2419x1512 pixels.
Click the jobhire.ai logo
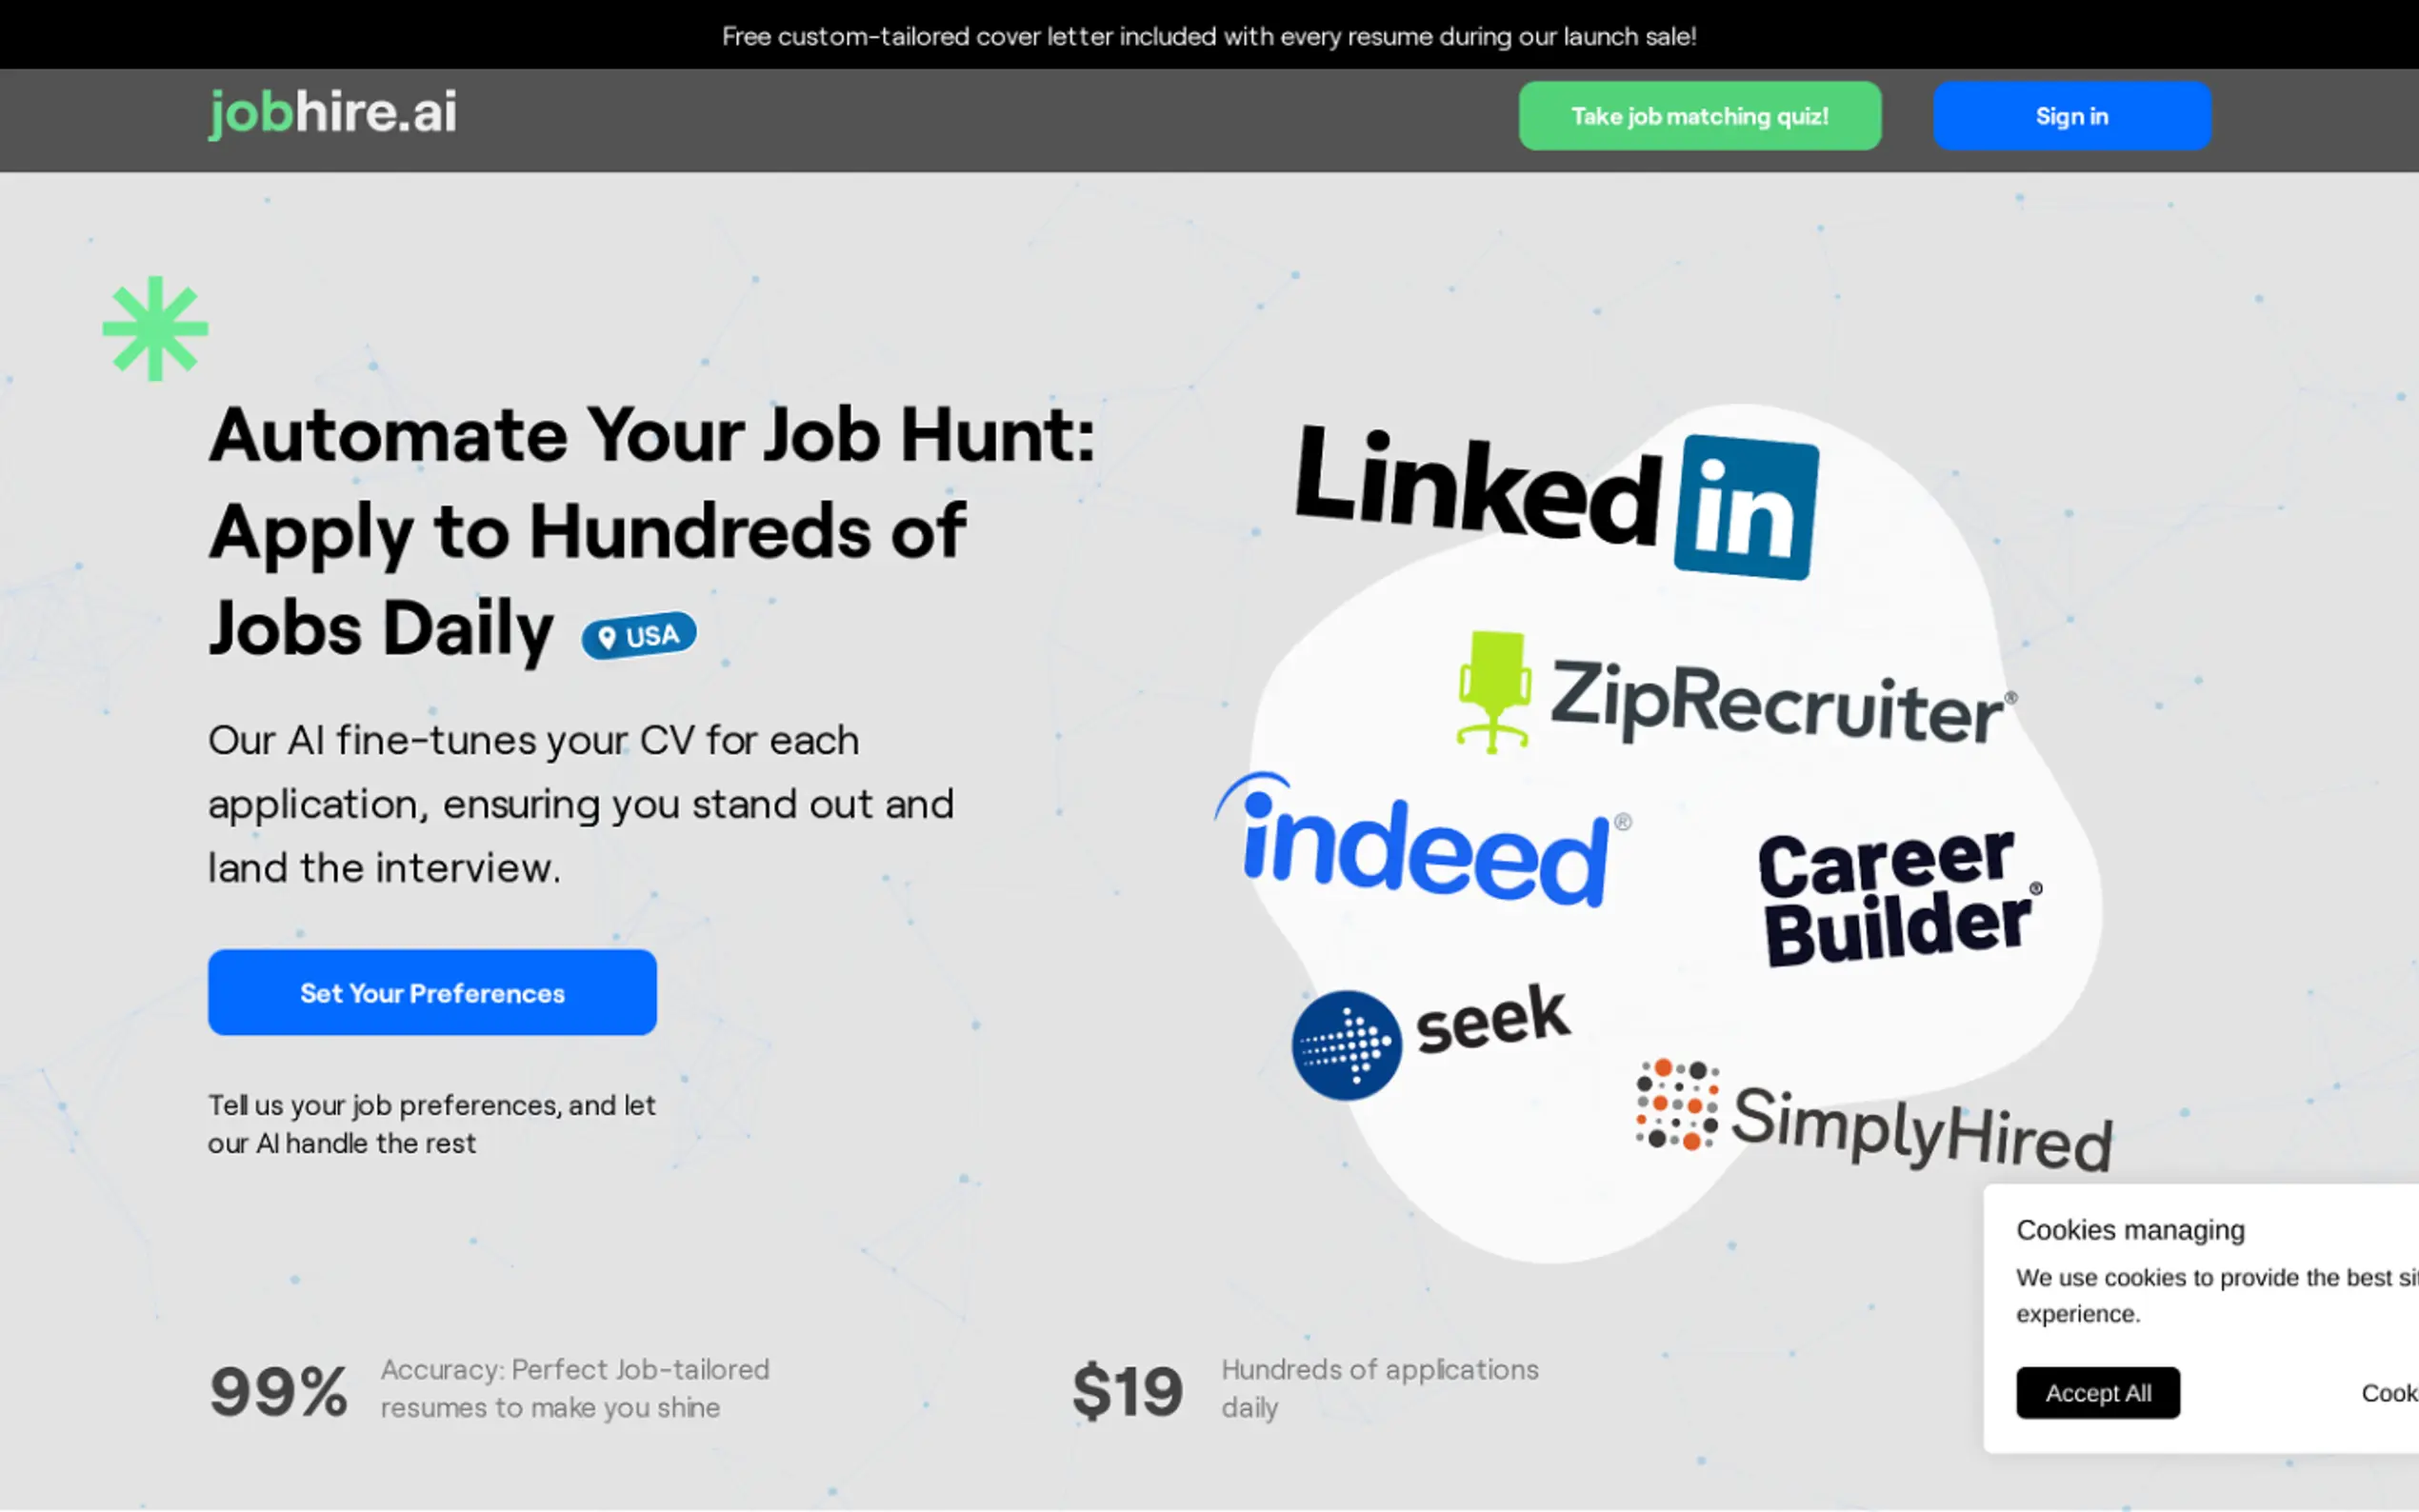click(x=332, y=112)
